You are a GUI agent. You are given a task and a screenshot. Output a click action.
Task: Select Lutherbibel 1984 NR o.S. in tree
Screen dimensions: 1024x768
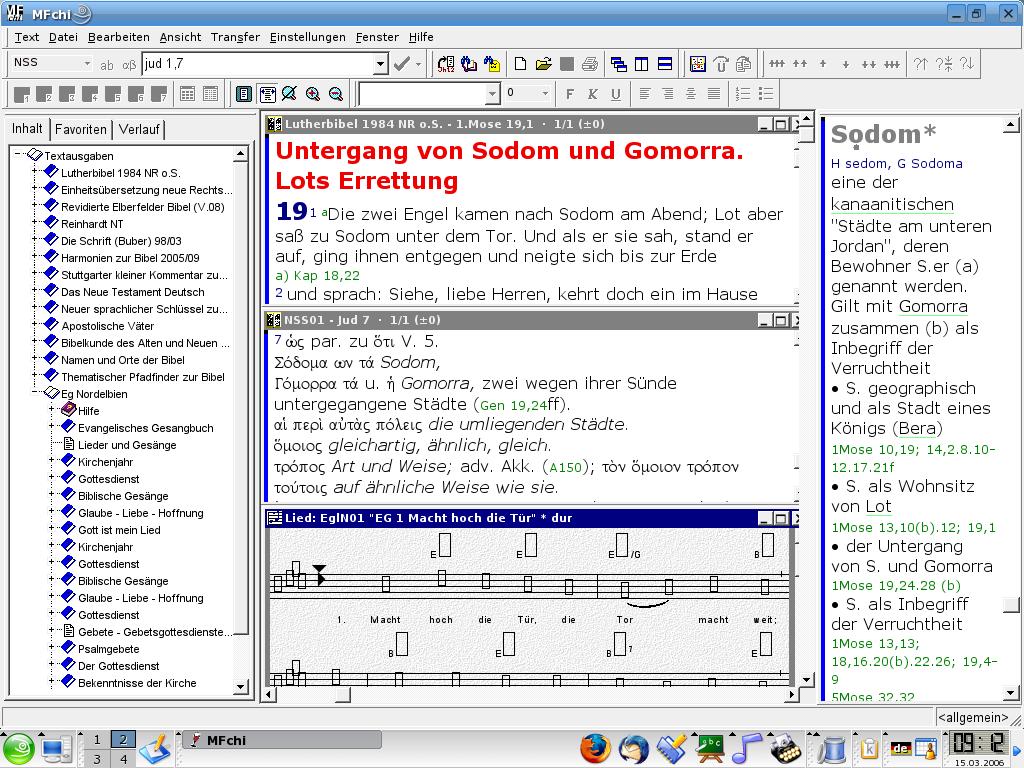(x=120, y=173)
